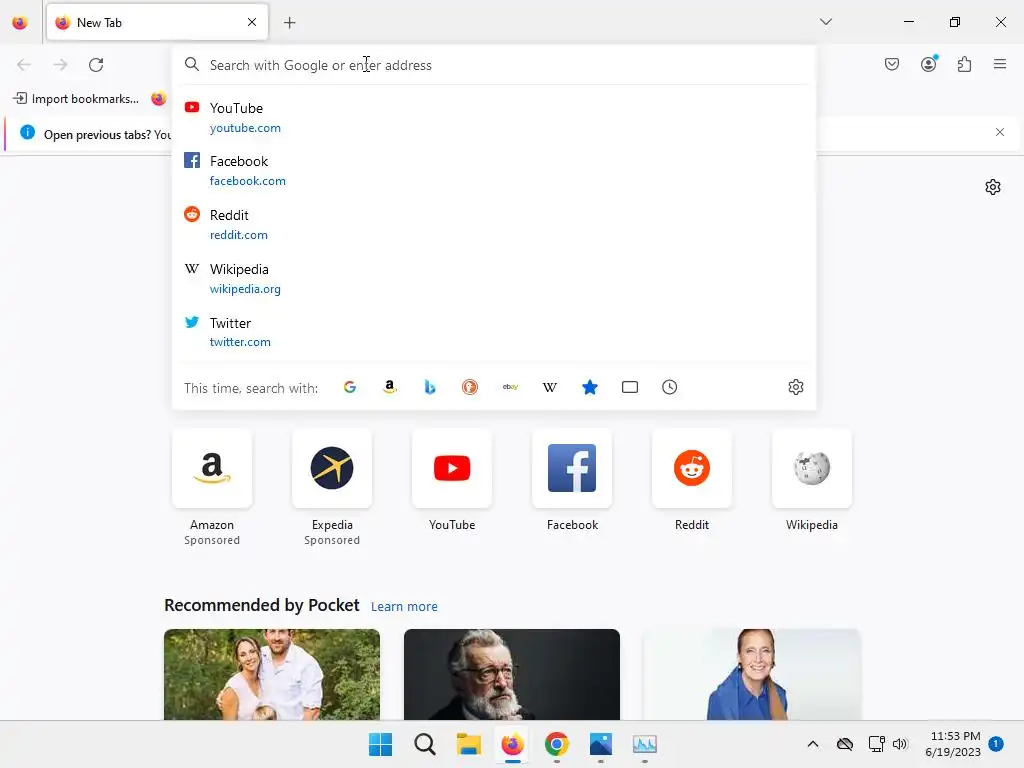Open Pocket story with bearded man
Screen dimensions: 1024x768
point(512,674)
